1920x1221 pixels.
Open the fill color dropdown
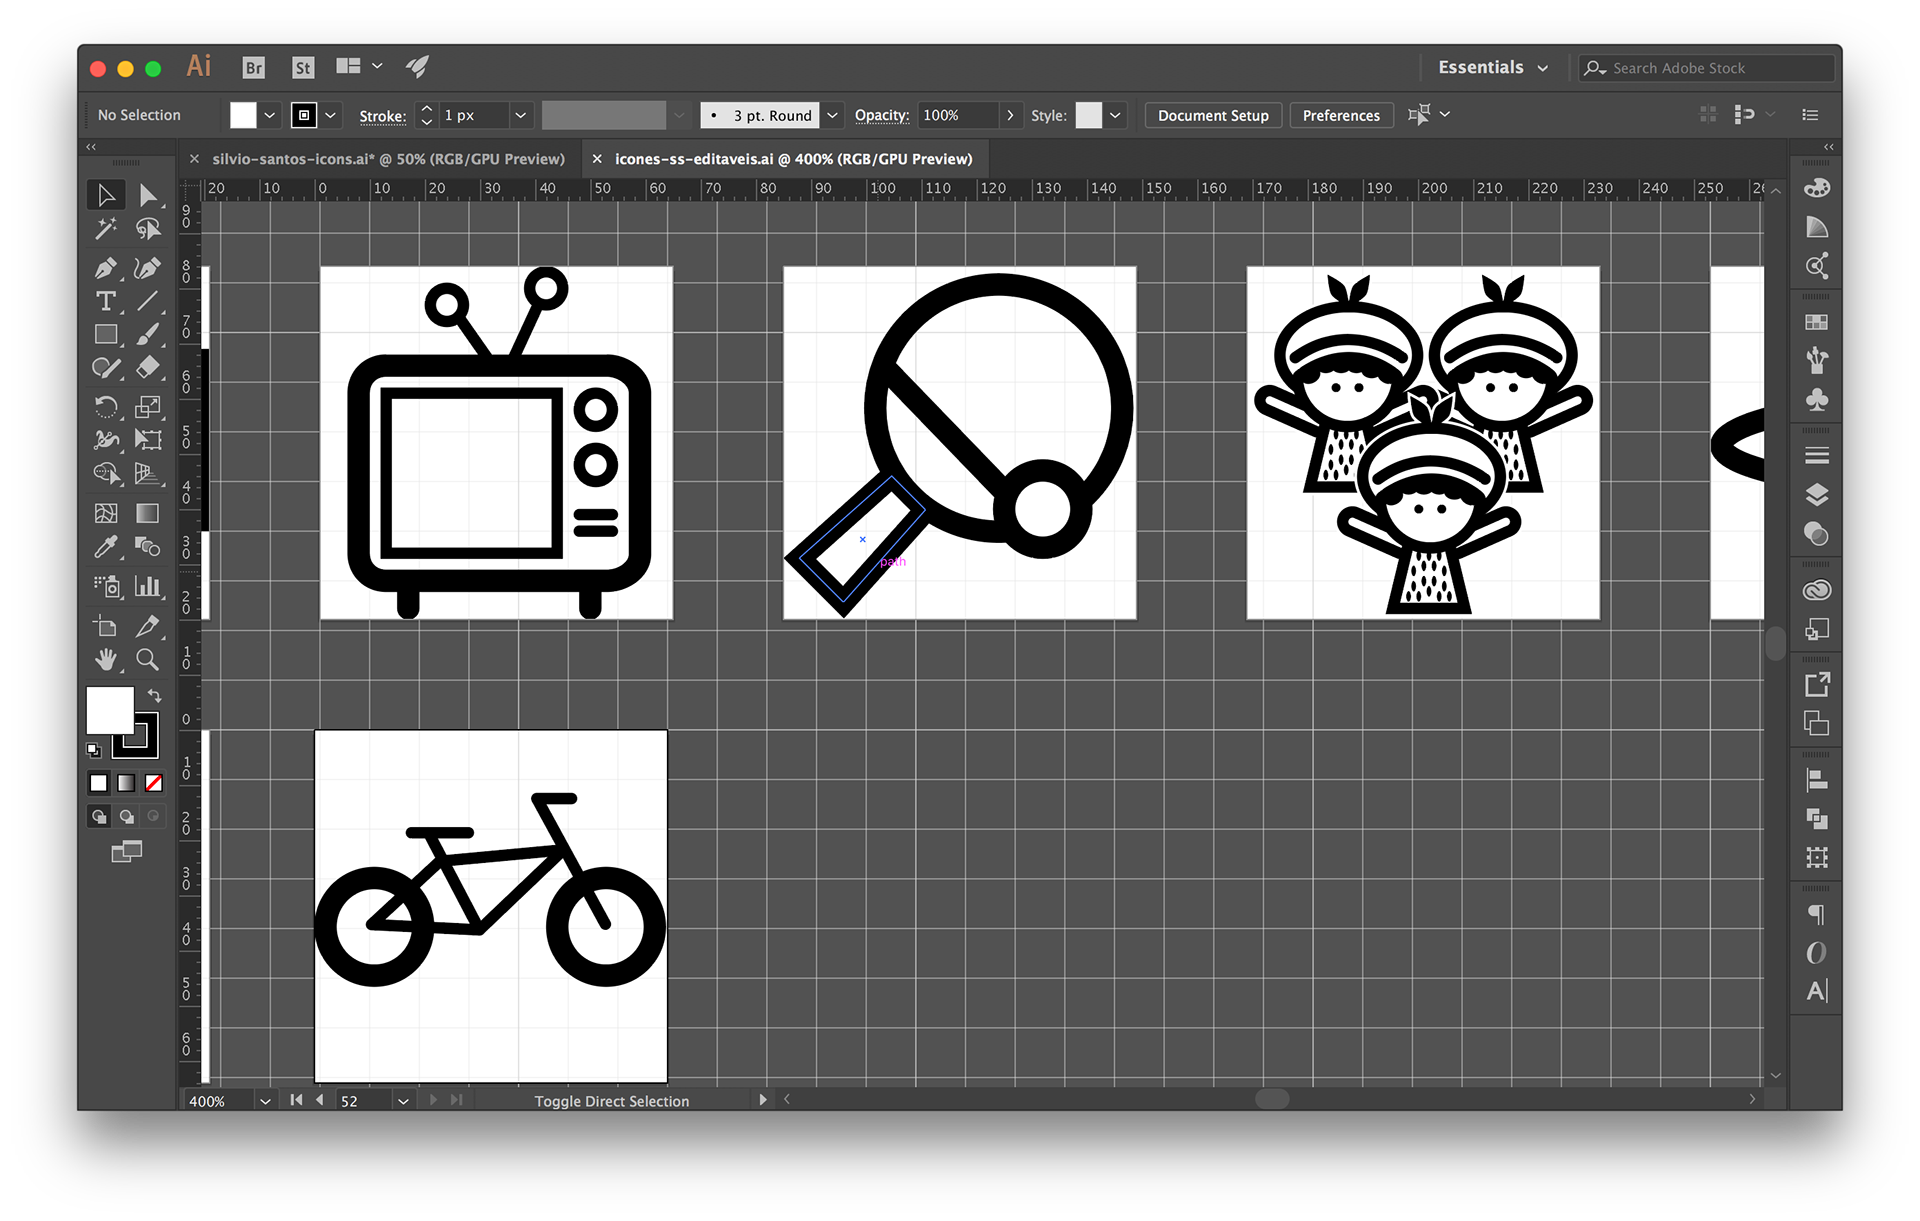click(x=269, y=115)
